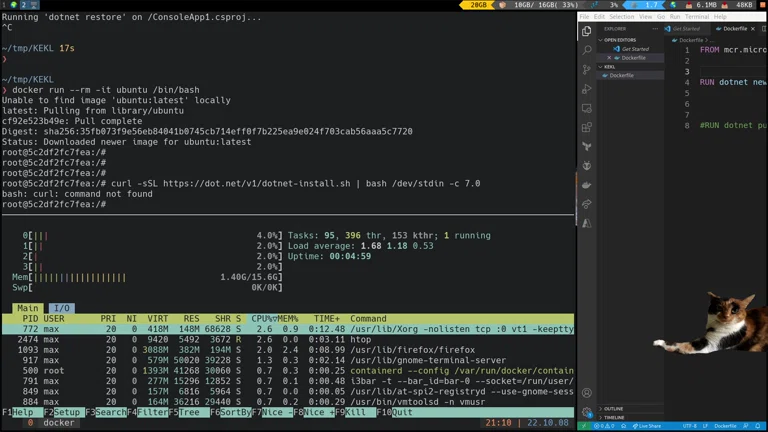Open the Search view in VS Code
768x432 pixels.
click(586, 50)
